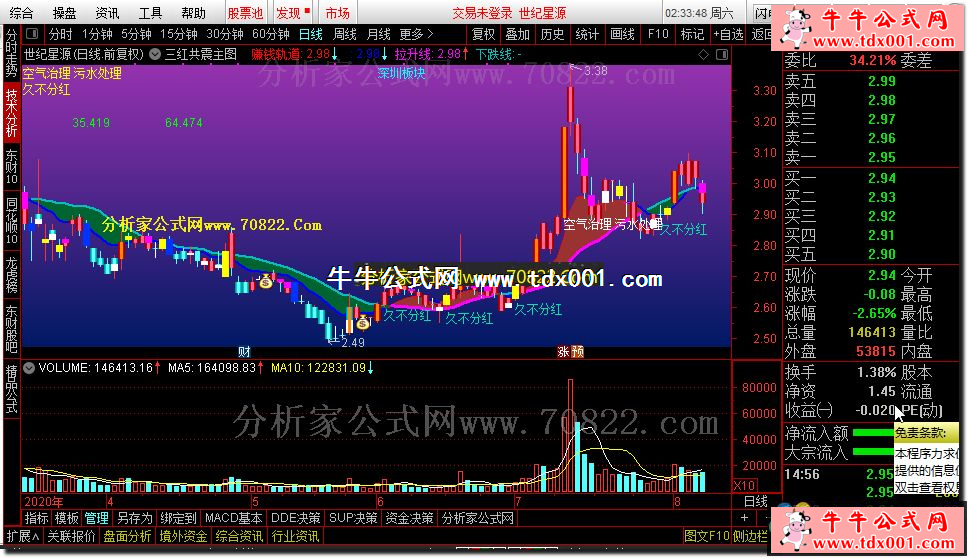This screenshot has width=969, height=558.
Task: Click 图文F10 button
Action: coord(706,536)
